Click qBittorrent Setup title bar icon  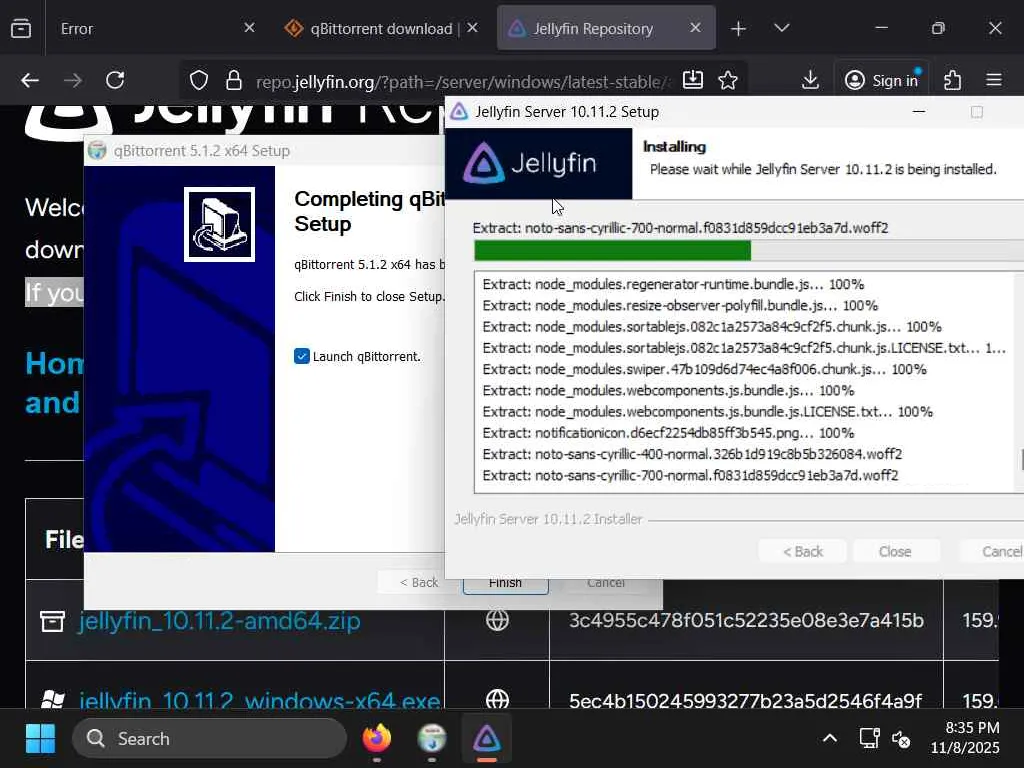click(97, 150)
